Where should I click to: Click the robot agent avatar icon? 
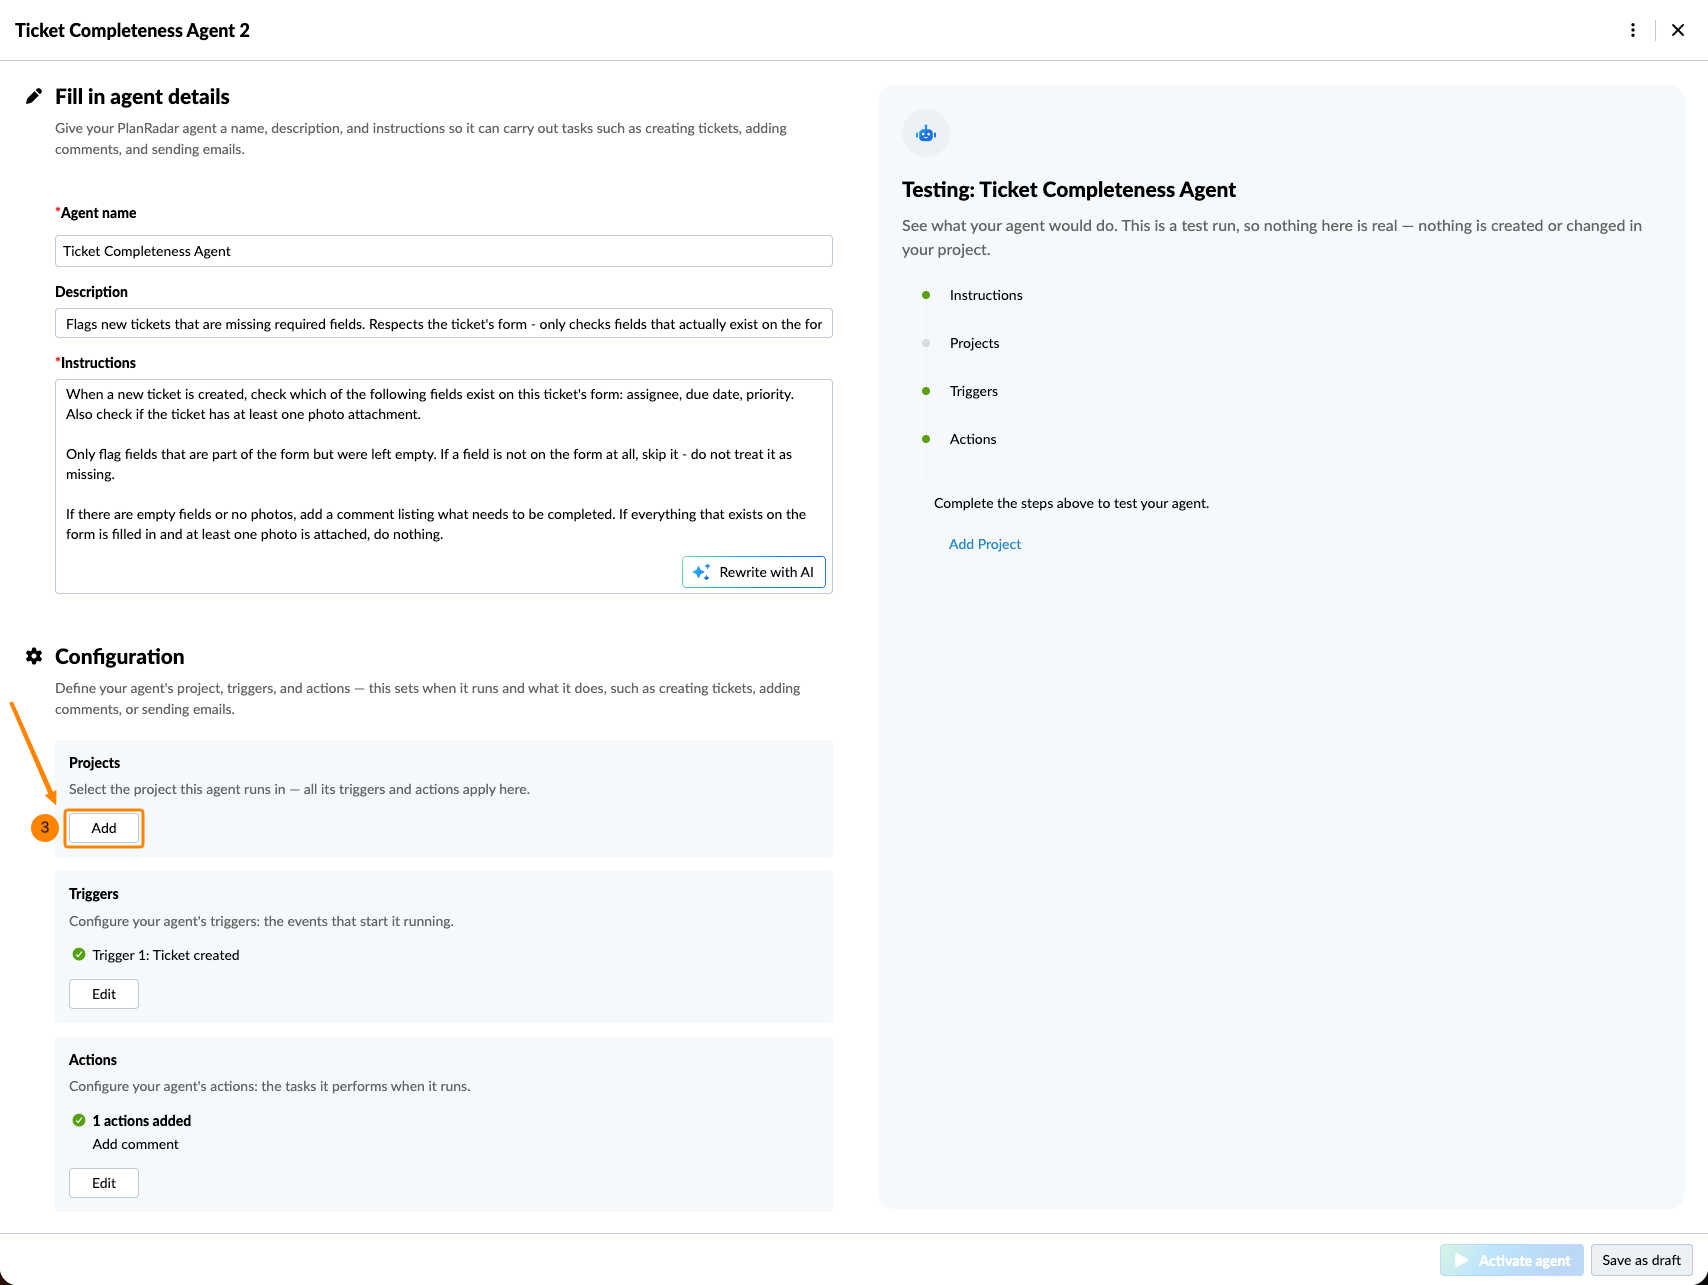pos(926,133)
